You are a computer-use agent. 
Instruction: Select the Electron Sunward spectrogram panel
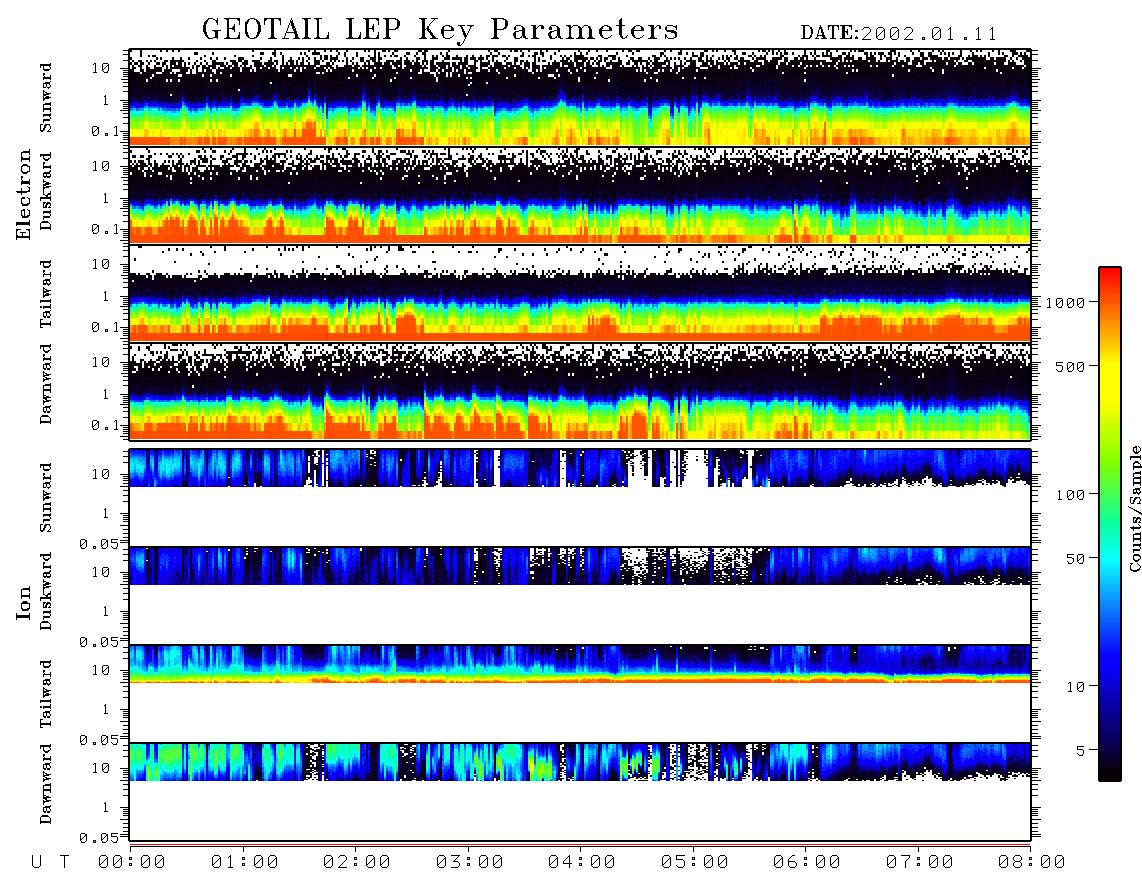pyautogui.click(x=580, y=98)
